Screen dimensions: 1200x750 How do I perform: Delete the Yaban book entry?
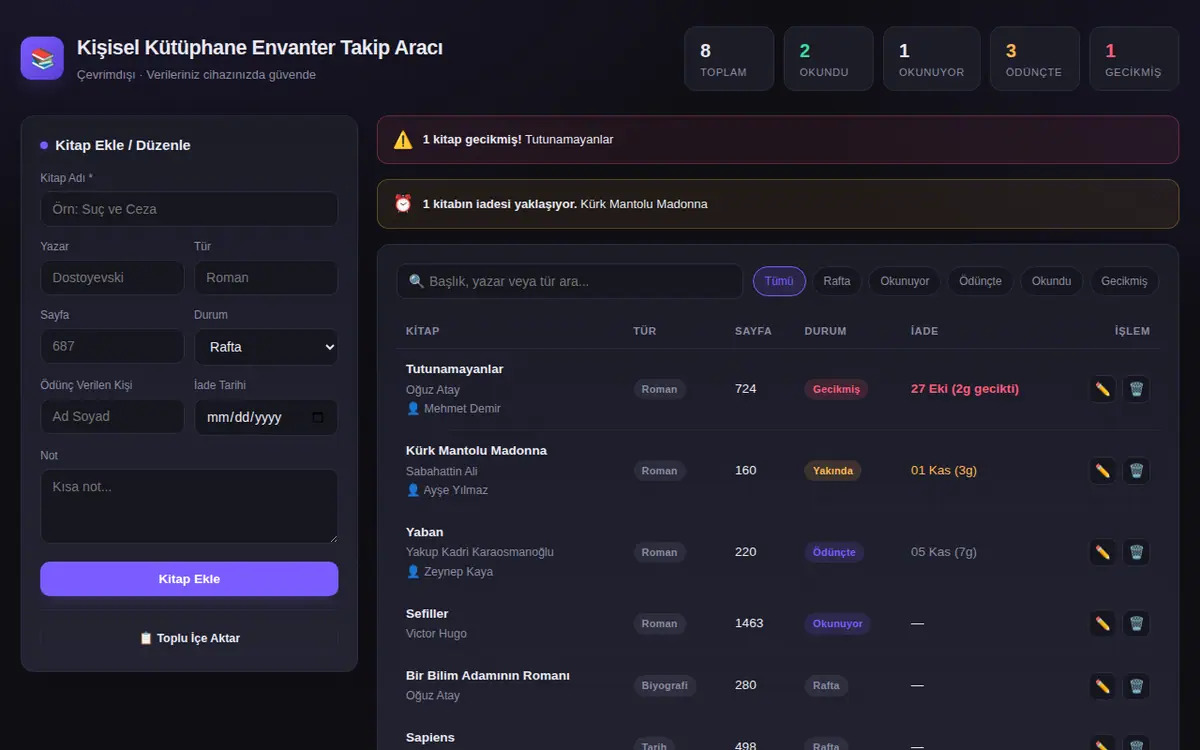[x=1136, y=552]
